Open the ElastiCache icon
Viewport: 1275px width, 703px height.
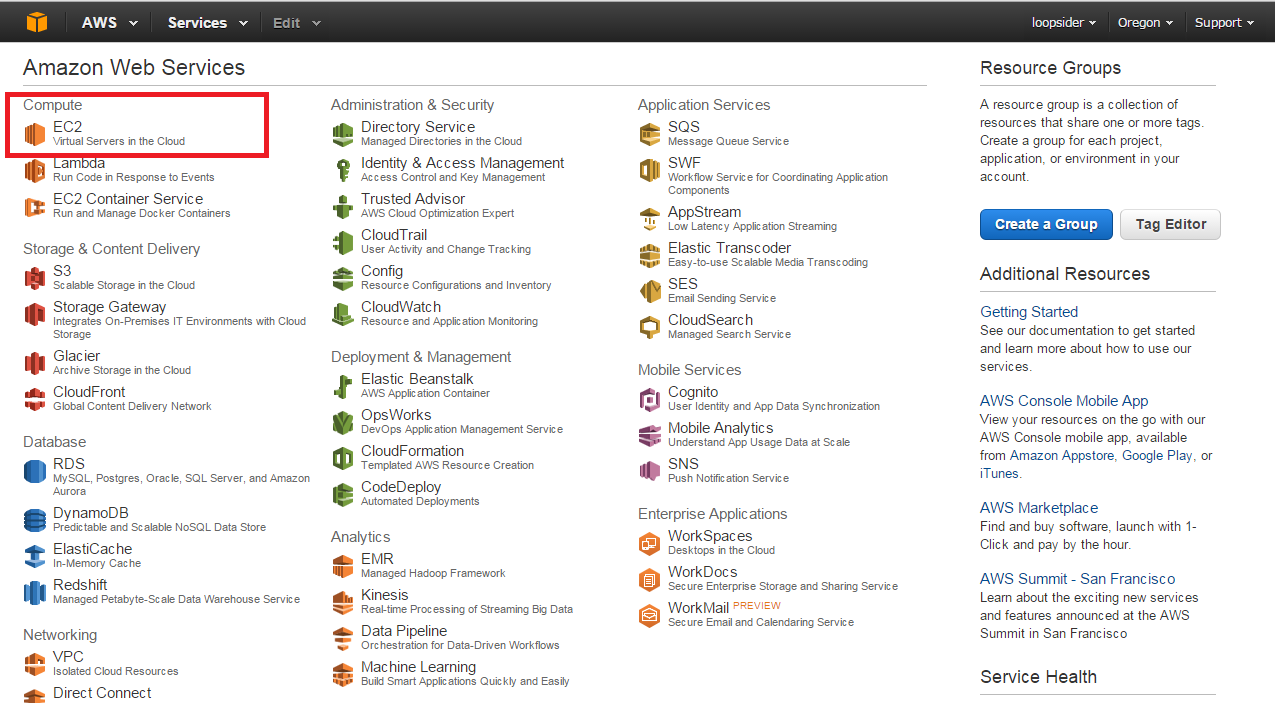coord(35,556)
